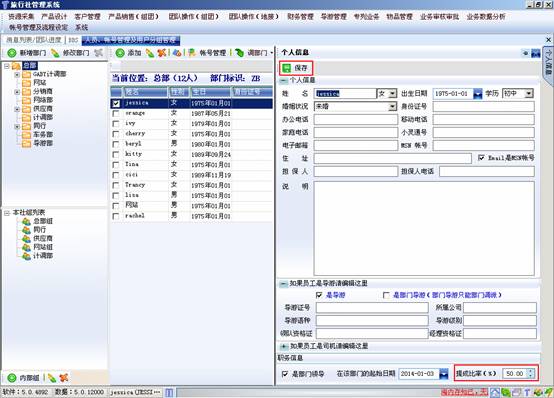Open the 系统 menu
This screenshot has width=554, height=398.
click(x=82, y=27)
